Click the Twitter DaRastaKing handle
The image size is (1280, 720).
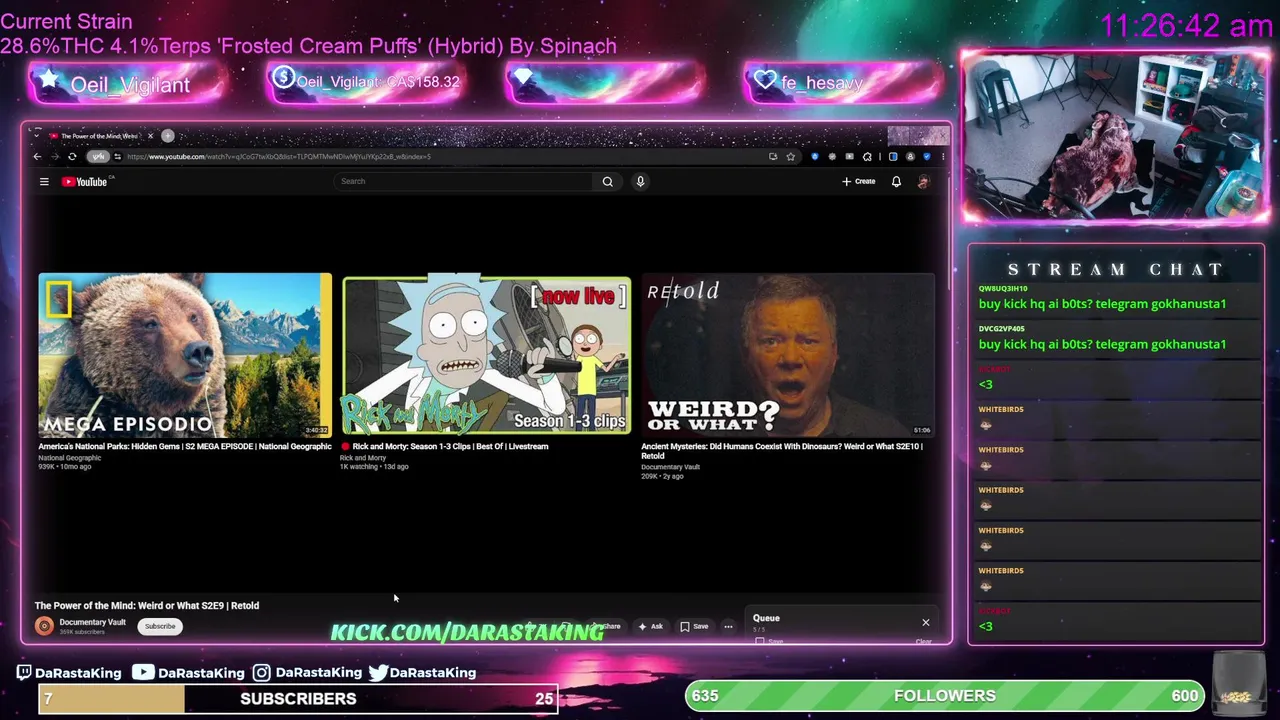422,673
